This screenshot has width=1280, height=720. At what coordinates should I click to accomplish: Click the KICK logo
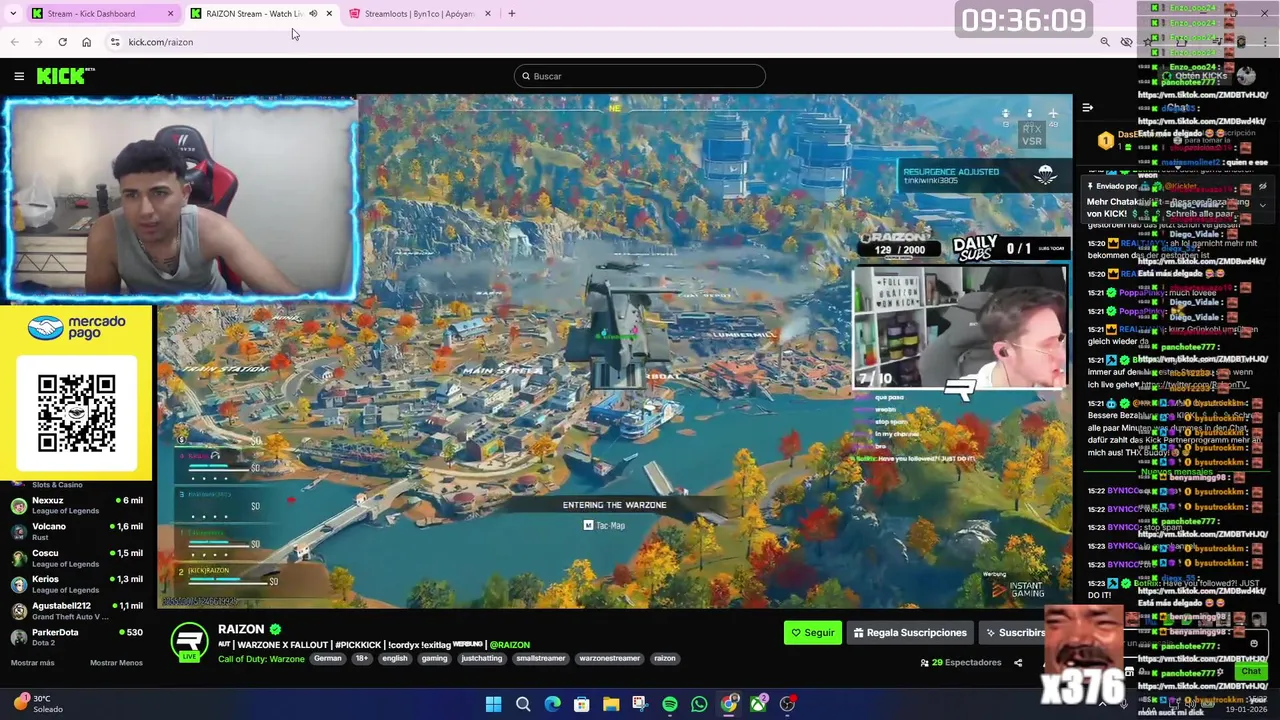(66, 76)
